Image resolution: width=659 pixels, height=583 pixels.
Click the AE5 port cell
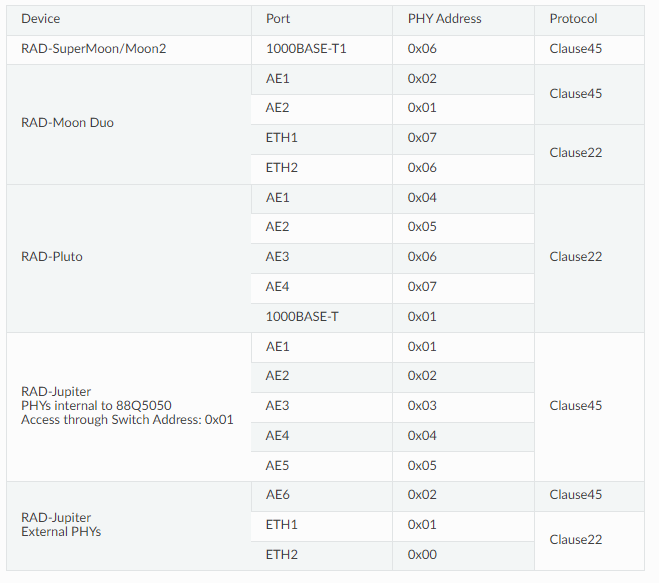pyautogui.click(x=278, y=465)
